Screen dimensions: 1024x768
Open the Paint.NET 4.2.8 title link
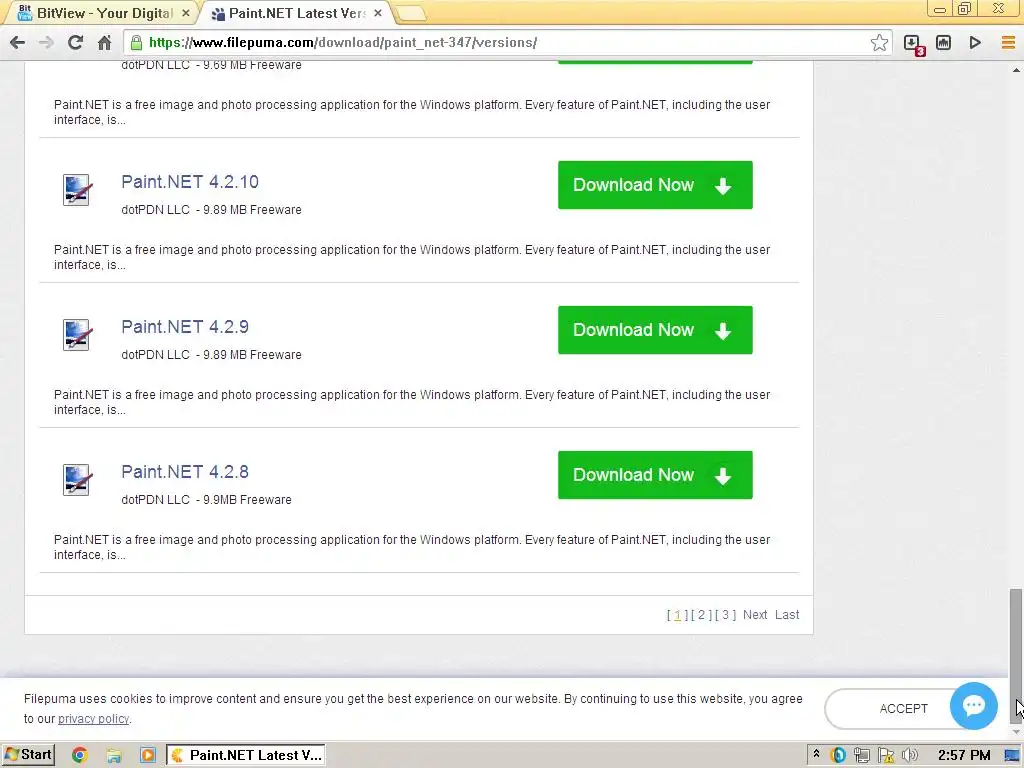185,472
